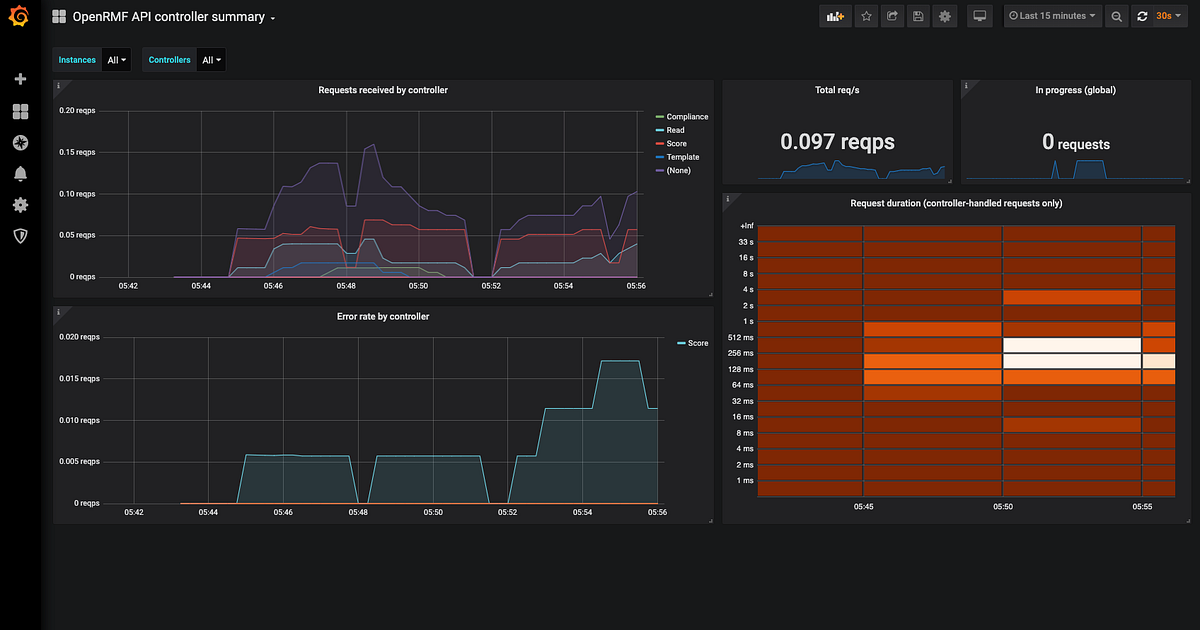Refresh the dashboard data
Screen dimensions: 1200x630
[1141, 15]
